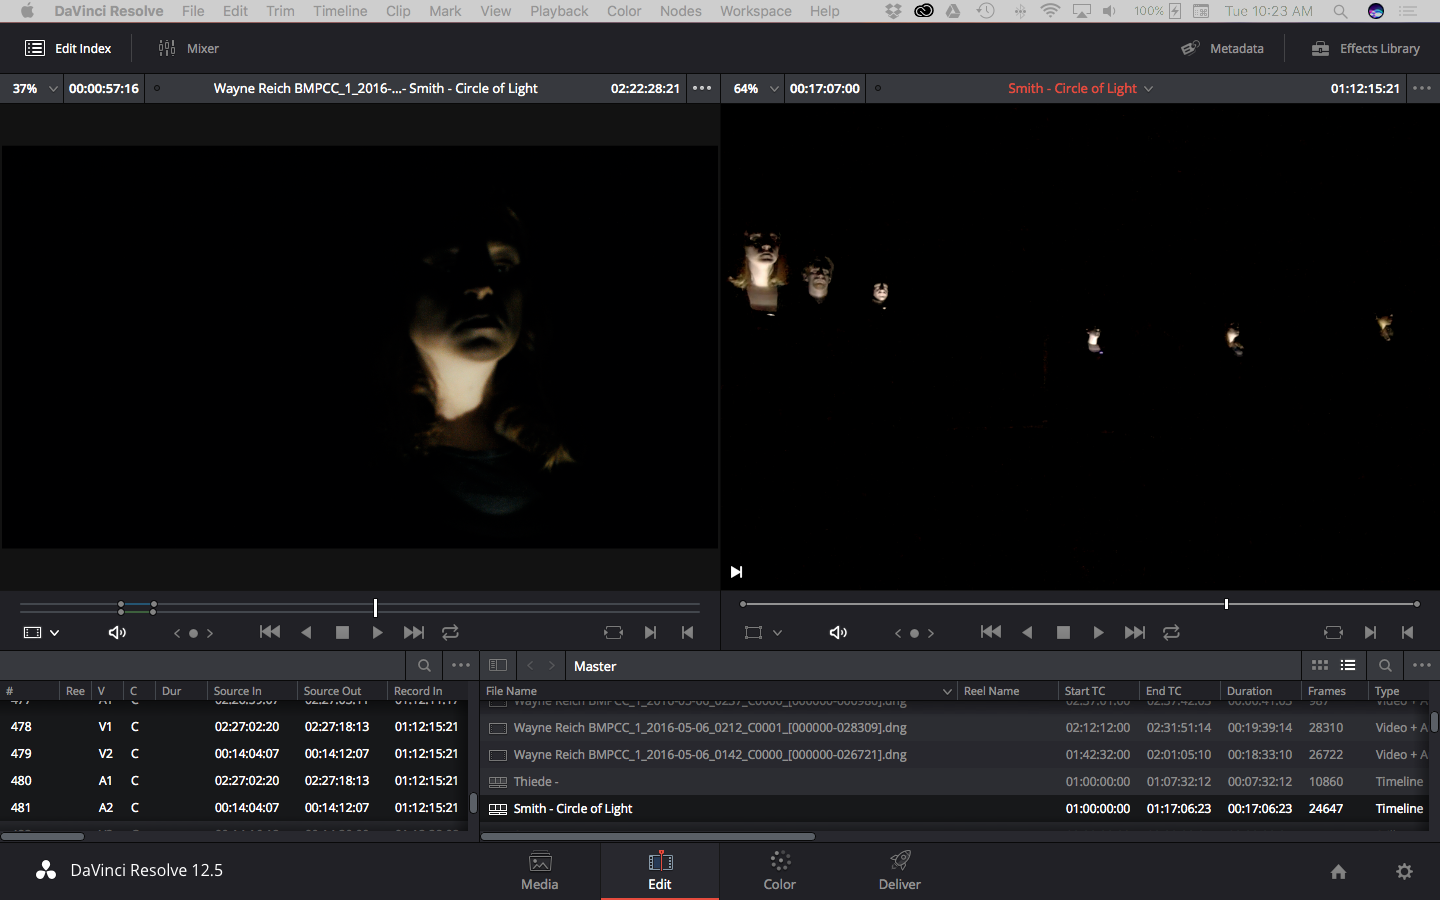1440x900 pixels.
Task: Click the Wi-Fi status icon in menu bar
Action: [x=1050, y=11]
